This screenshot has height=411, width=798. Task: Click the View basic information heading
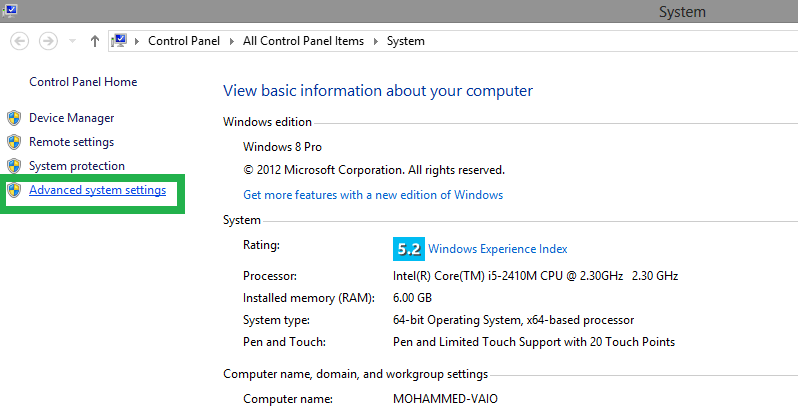click(x=378, y=91)
